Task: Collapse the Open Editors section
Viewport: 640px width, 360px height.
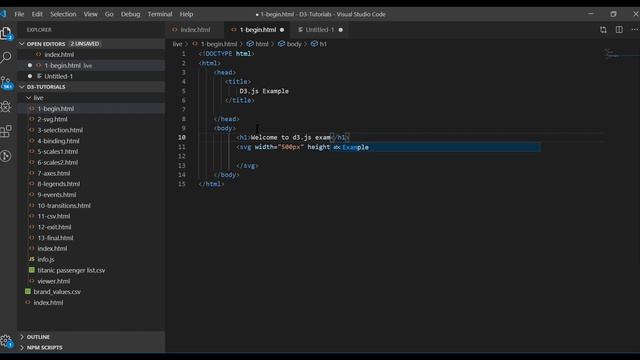Action: 22,44
